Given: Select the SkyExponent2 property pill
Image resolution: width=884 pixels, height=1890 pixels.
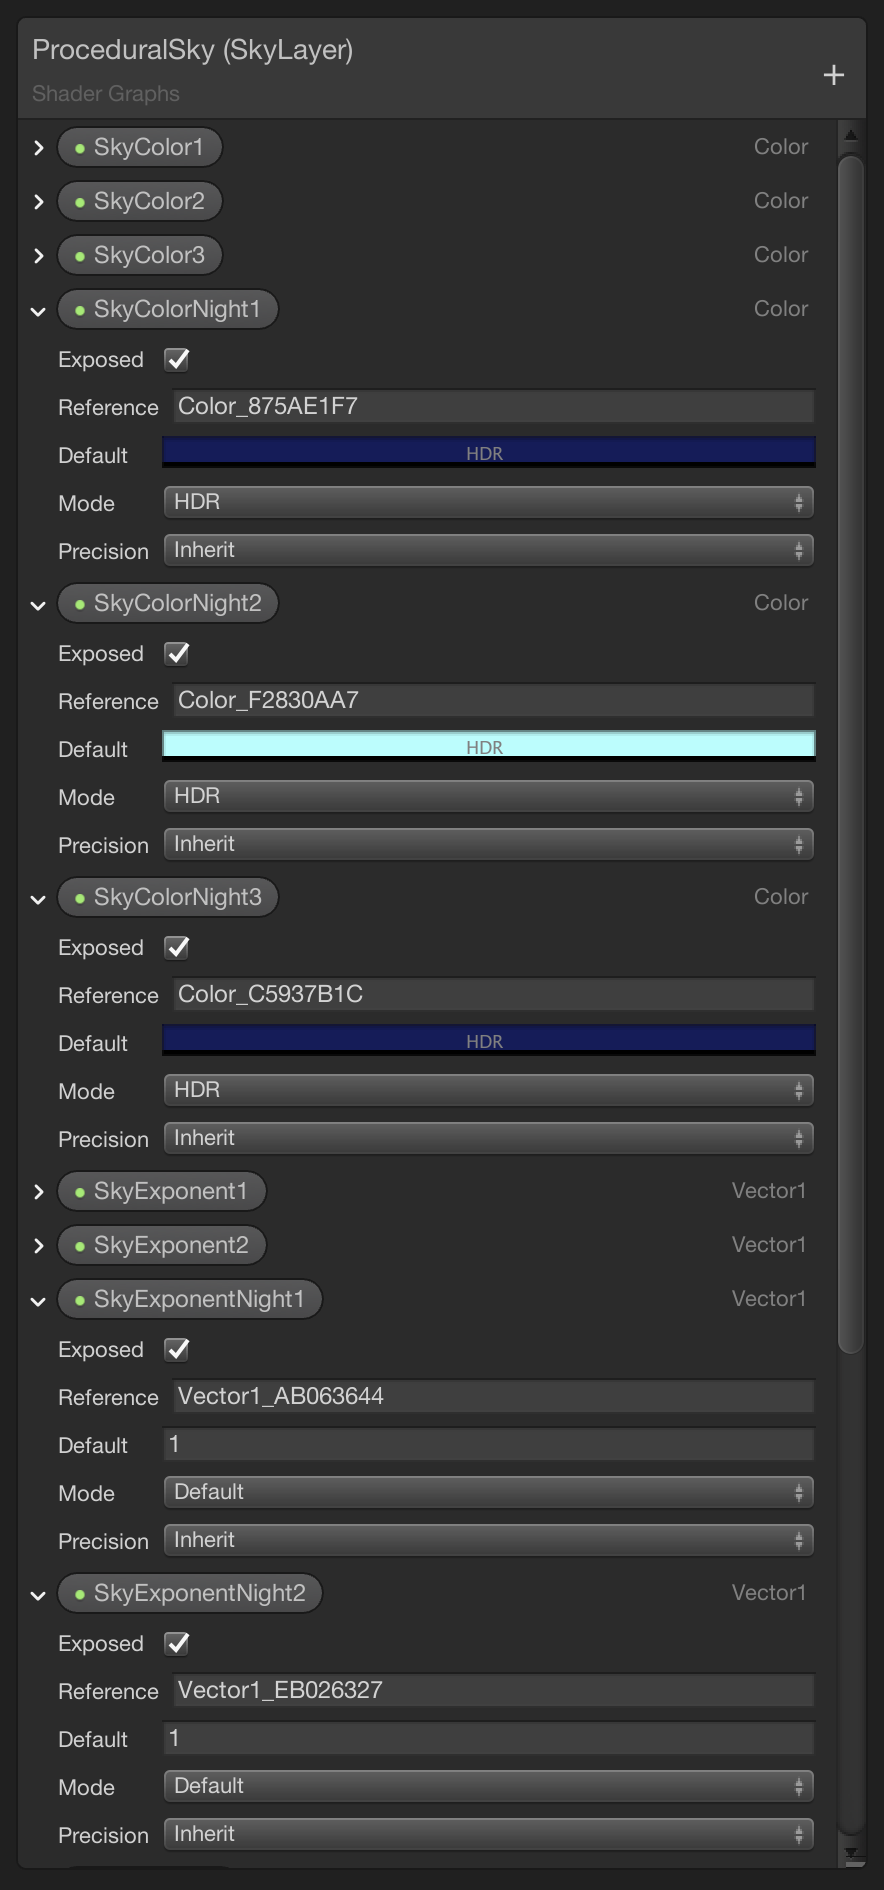Looking at the screenshot, I should [x=162, y=1244].
